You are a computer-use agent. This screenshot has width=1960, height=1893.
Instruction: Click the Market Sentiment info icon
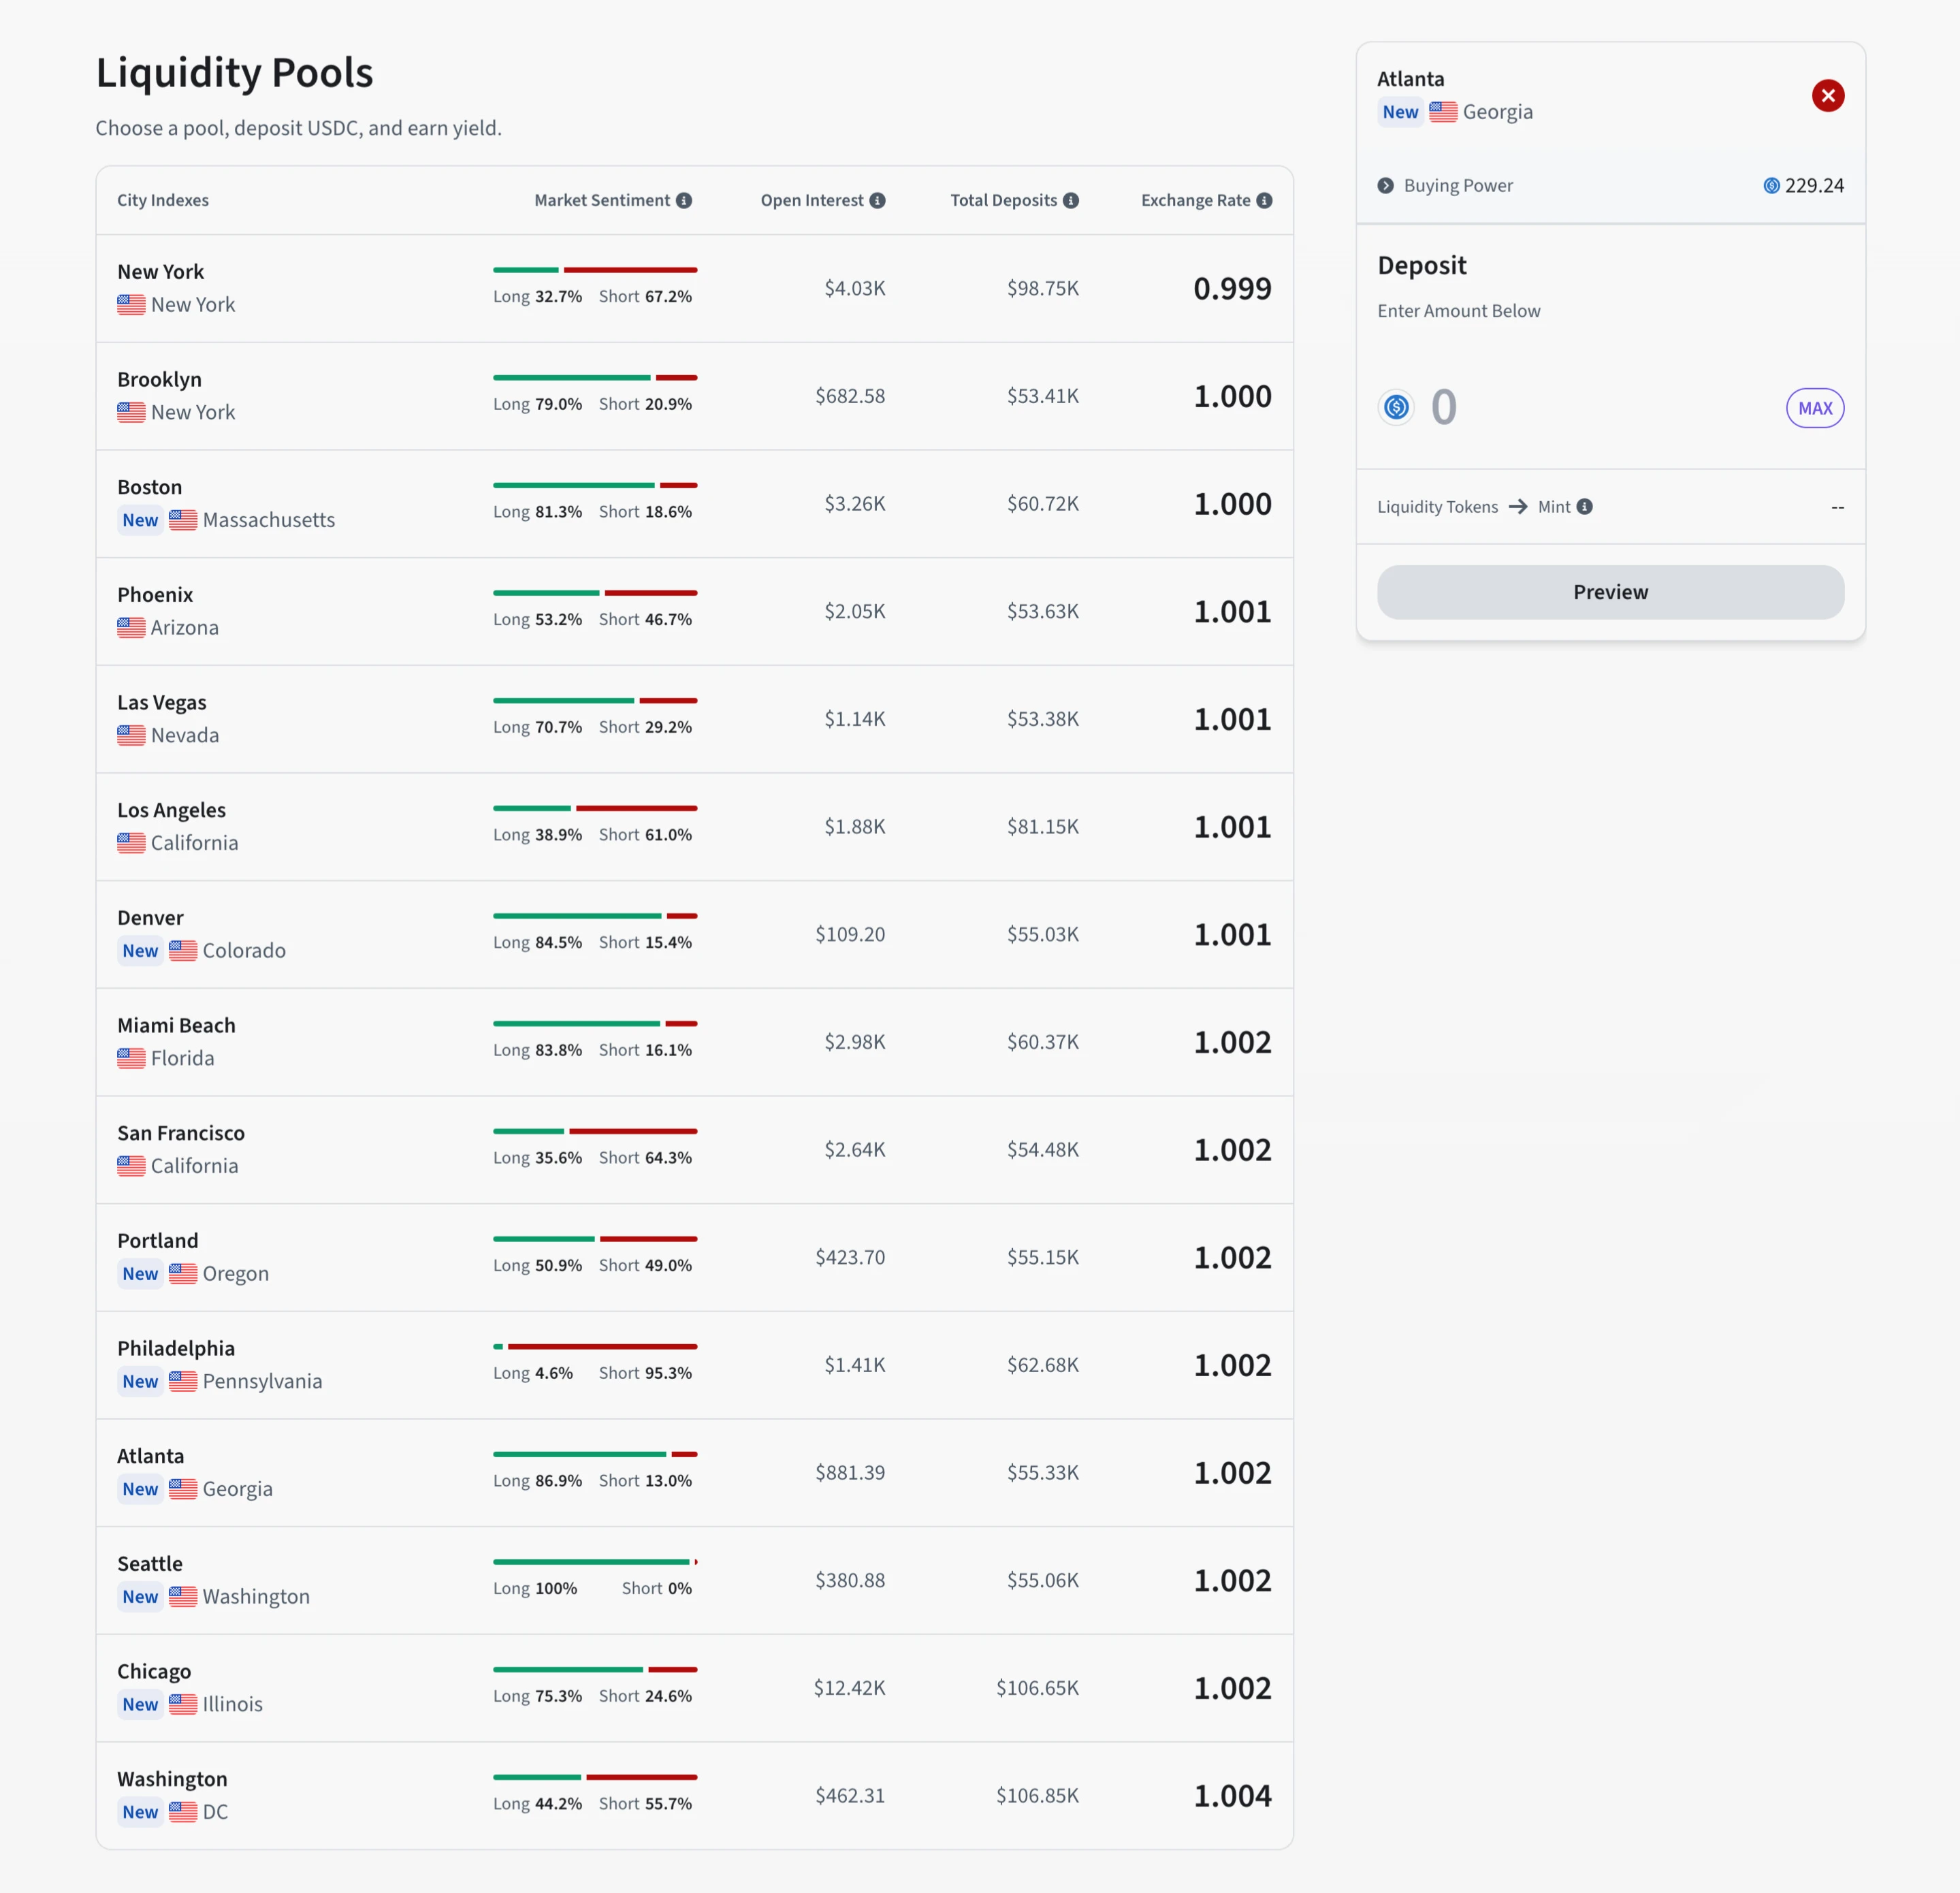684,201
